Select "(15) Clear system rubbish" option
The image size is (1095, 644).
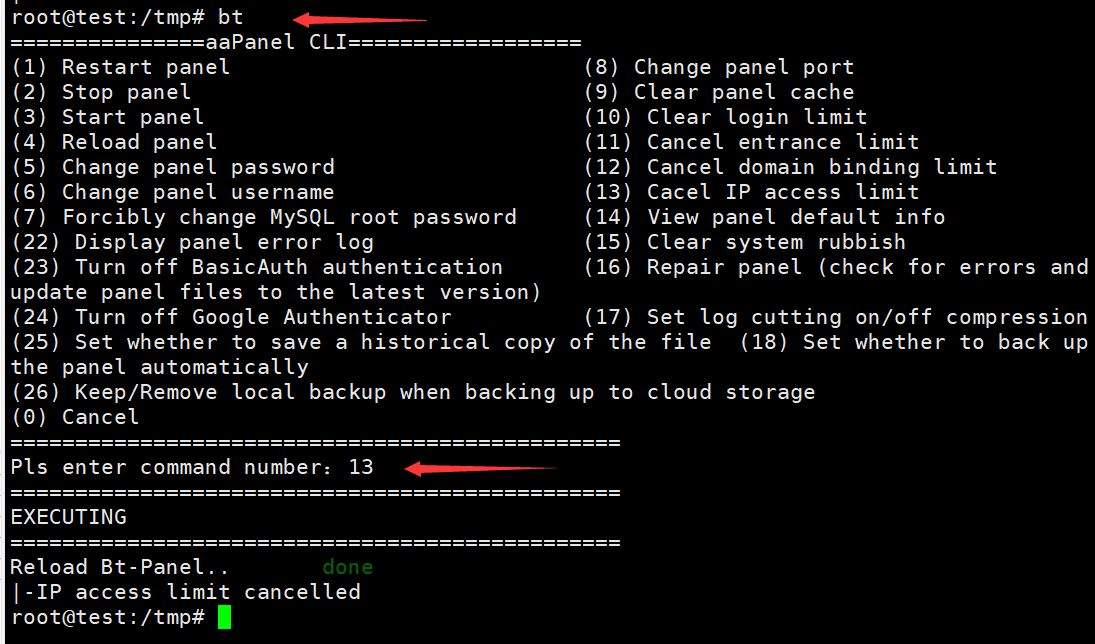[x=745, y=242]
